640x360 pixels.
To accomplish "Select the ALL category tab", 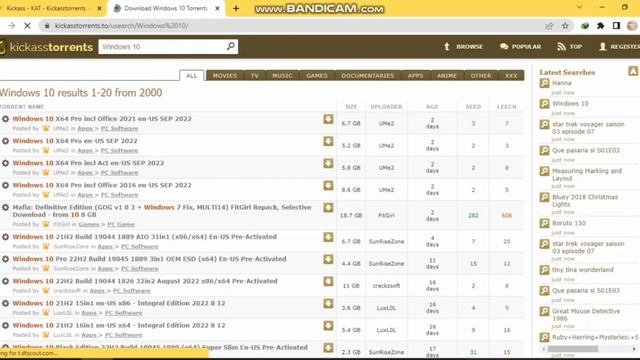I will [191, 76].
